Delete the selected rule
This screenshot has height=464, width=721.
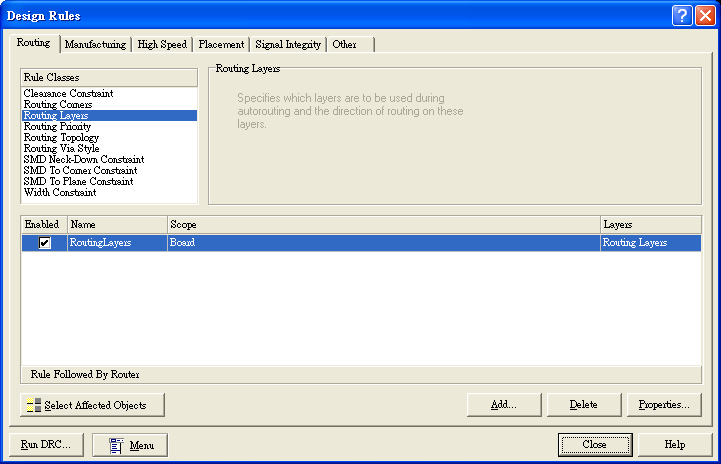[x=583, y=405]
